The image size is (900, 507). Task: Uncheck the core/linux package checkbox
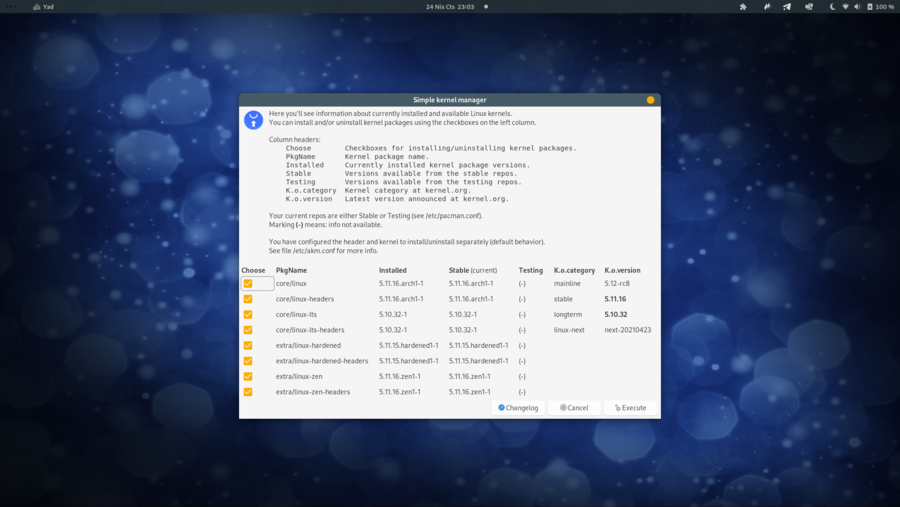248,284
